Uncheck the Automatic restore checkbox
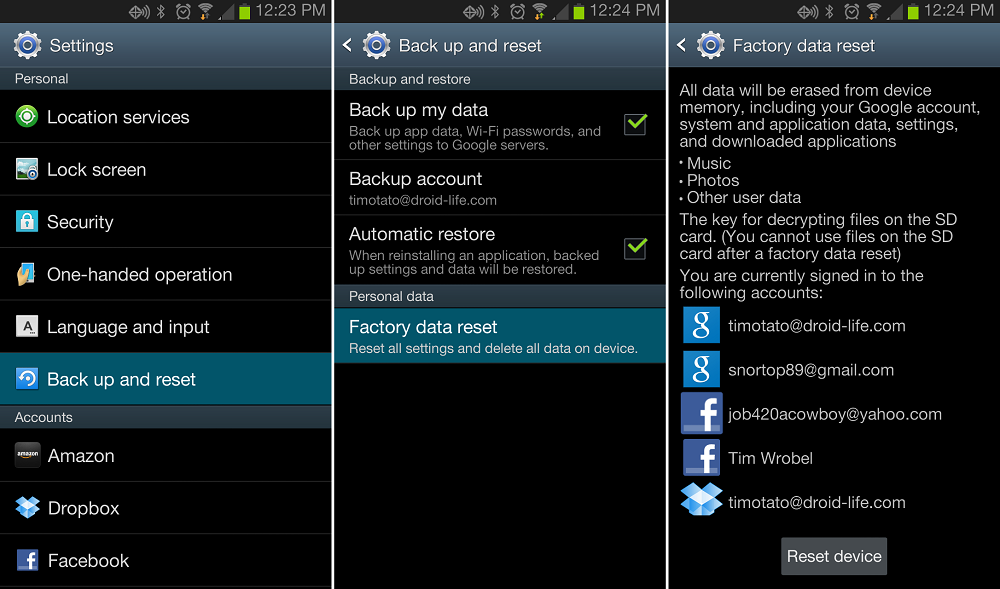Image resolution: width=1000 pixels, height=589 pixels. coord(635,248)
